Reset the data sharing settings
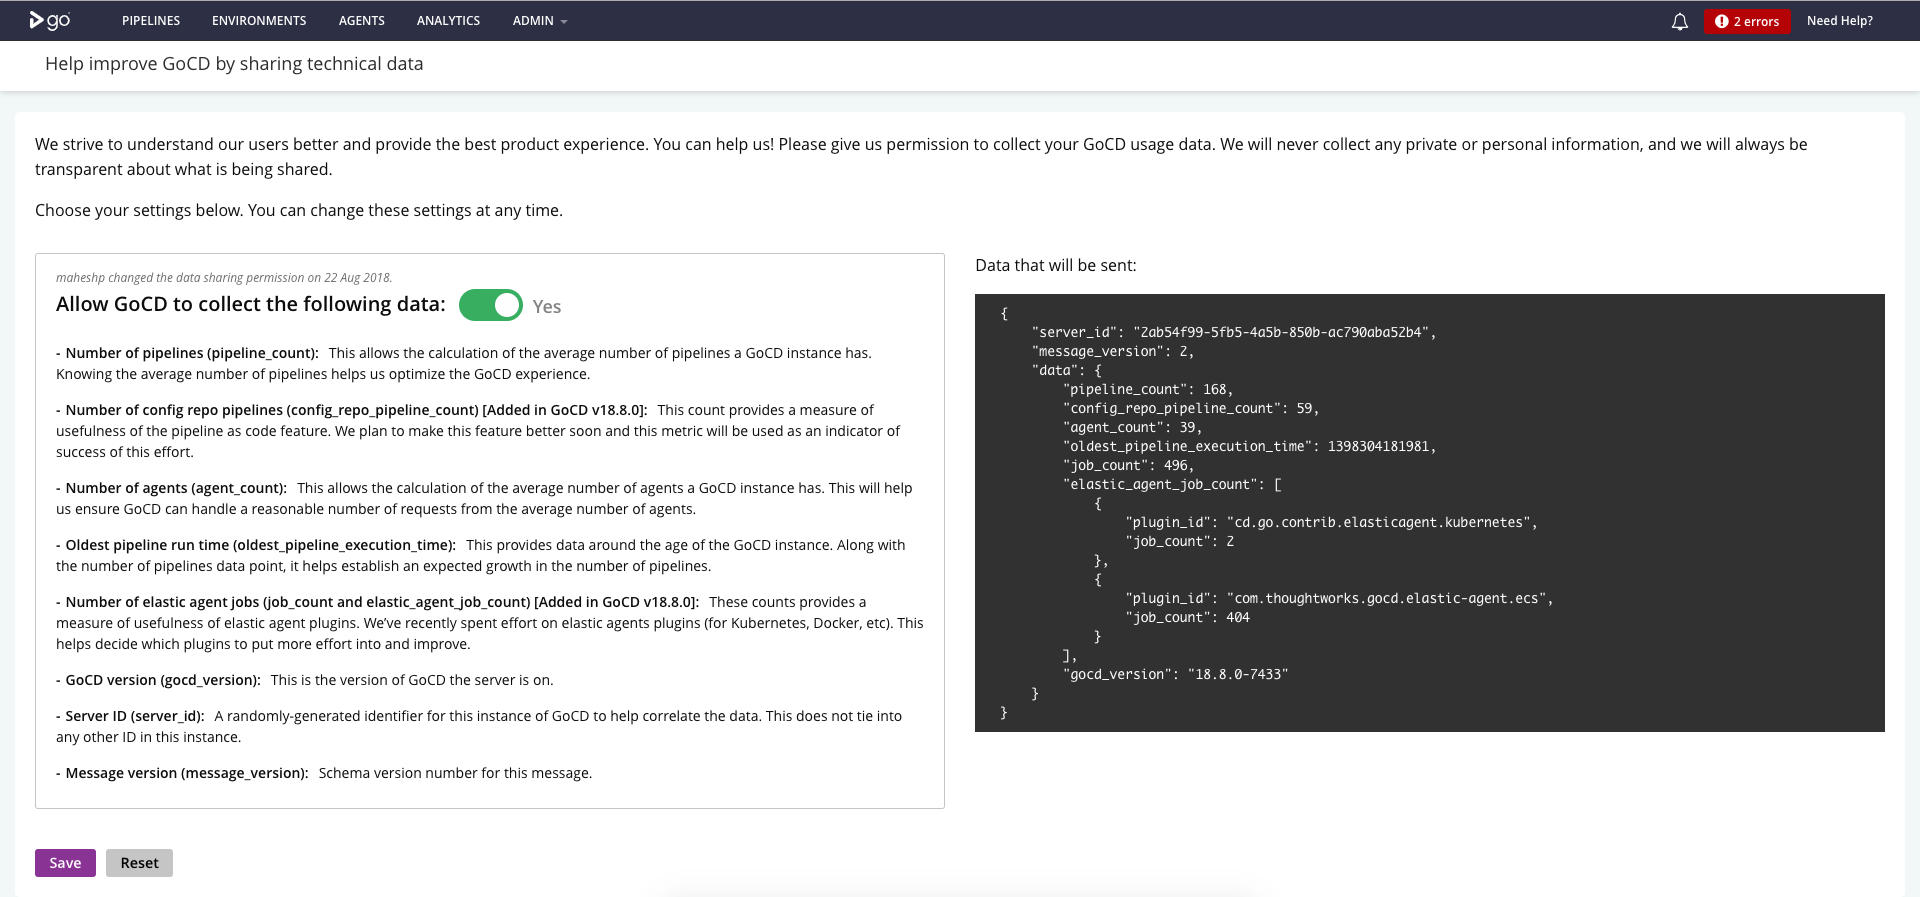The height and width of the screenshot is (897, 1920). tap(139, 863)
